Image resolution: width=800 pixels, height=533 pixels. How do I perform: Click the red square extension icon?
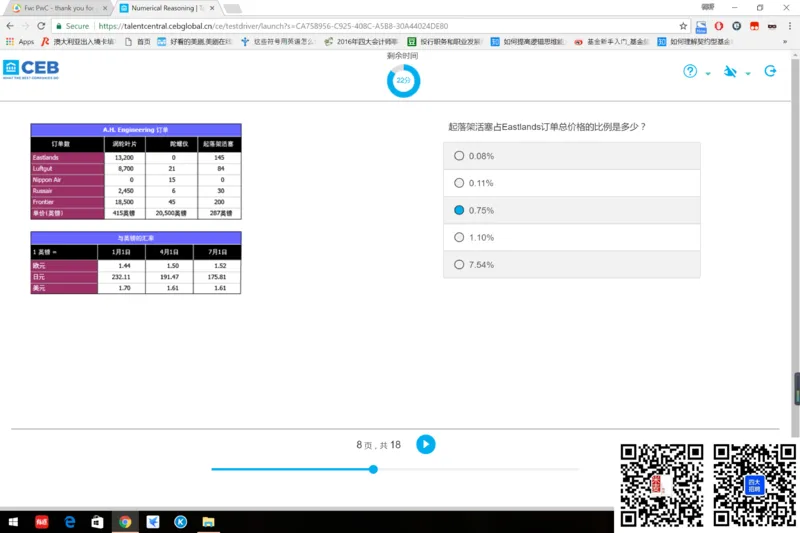[754, 26]
